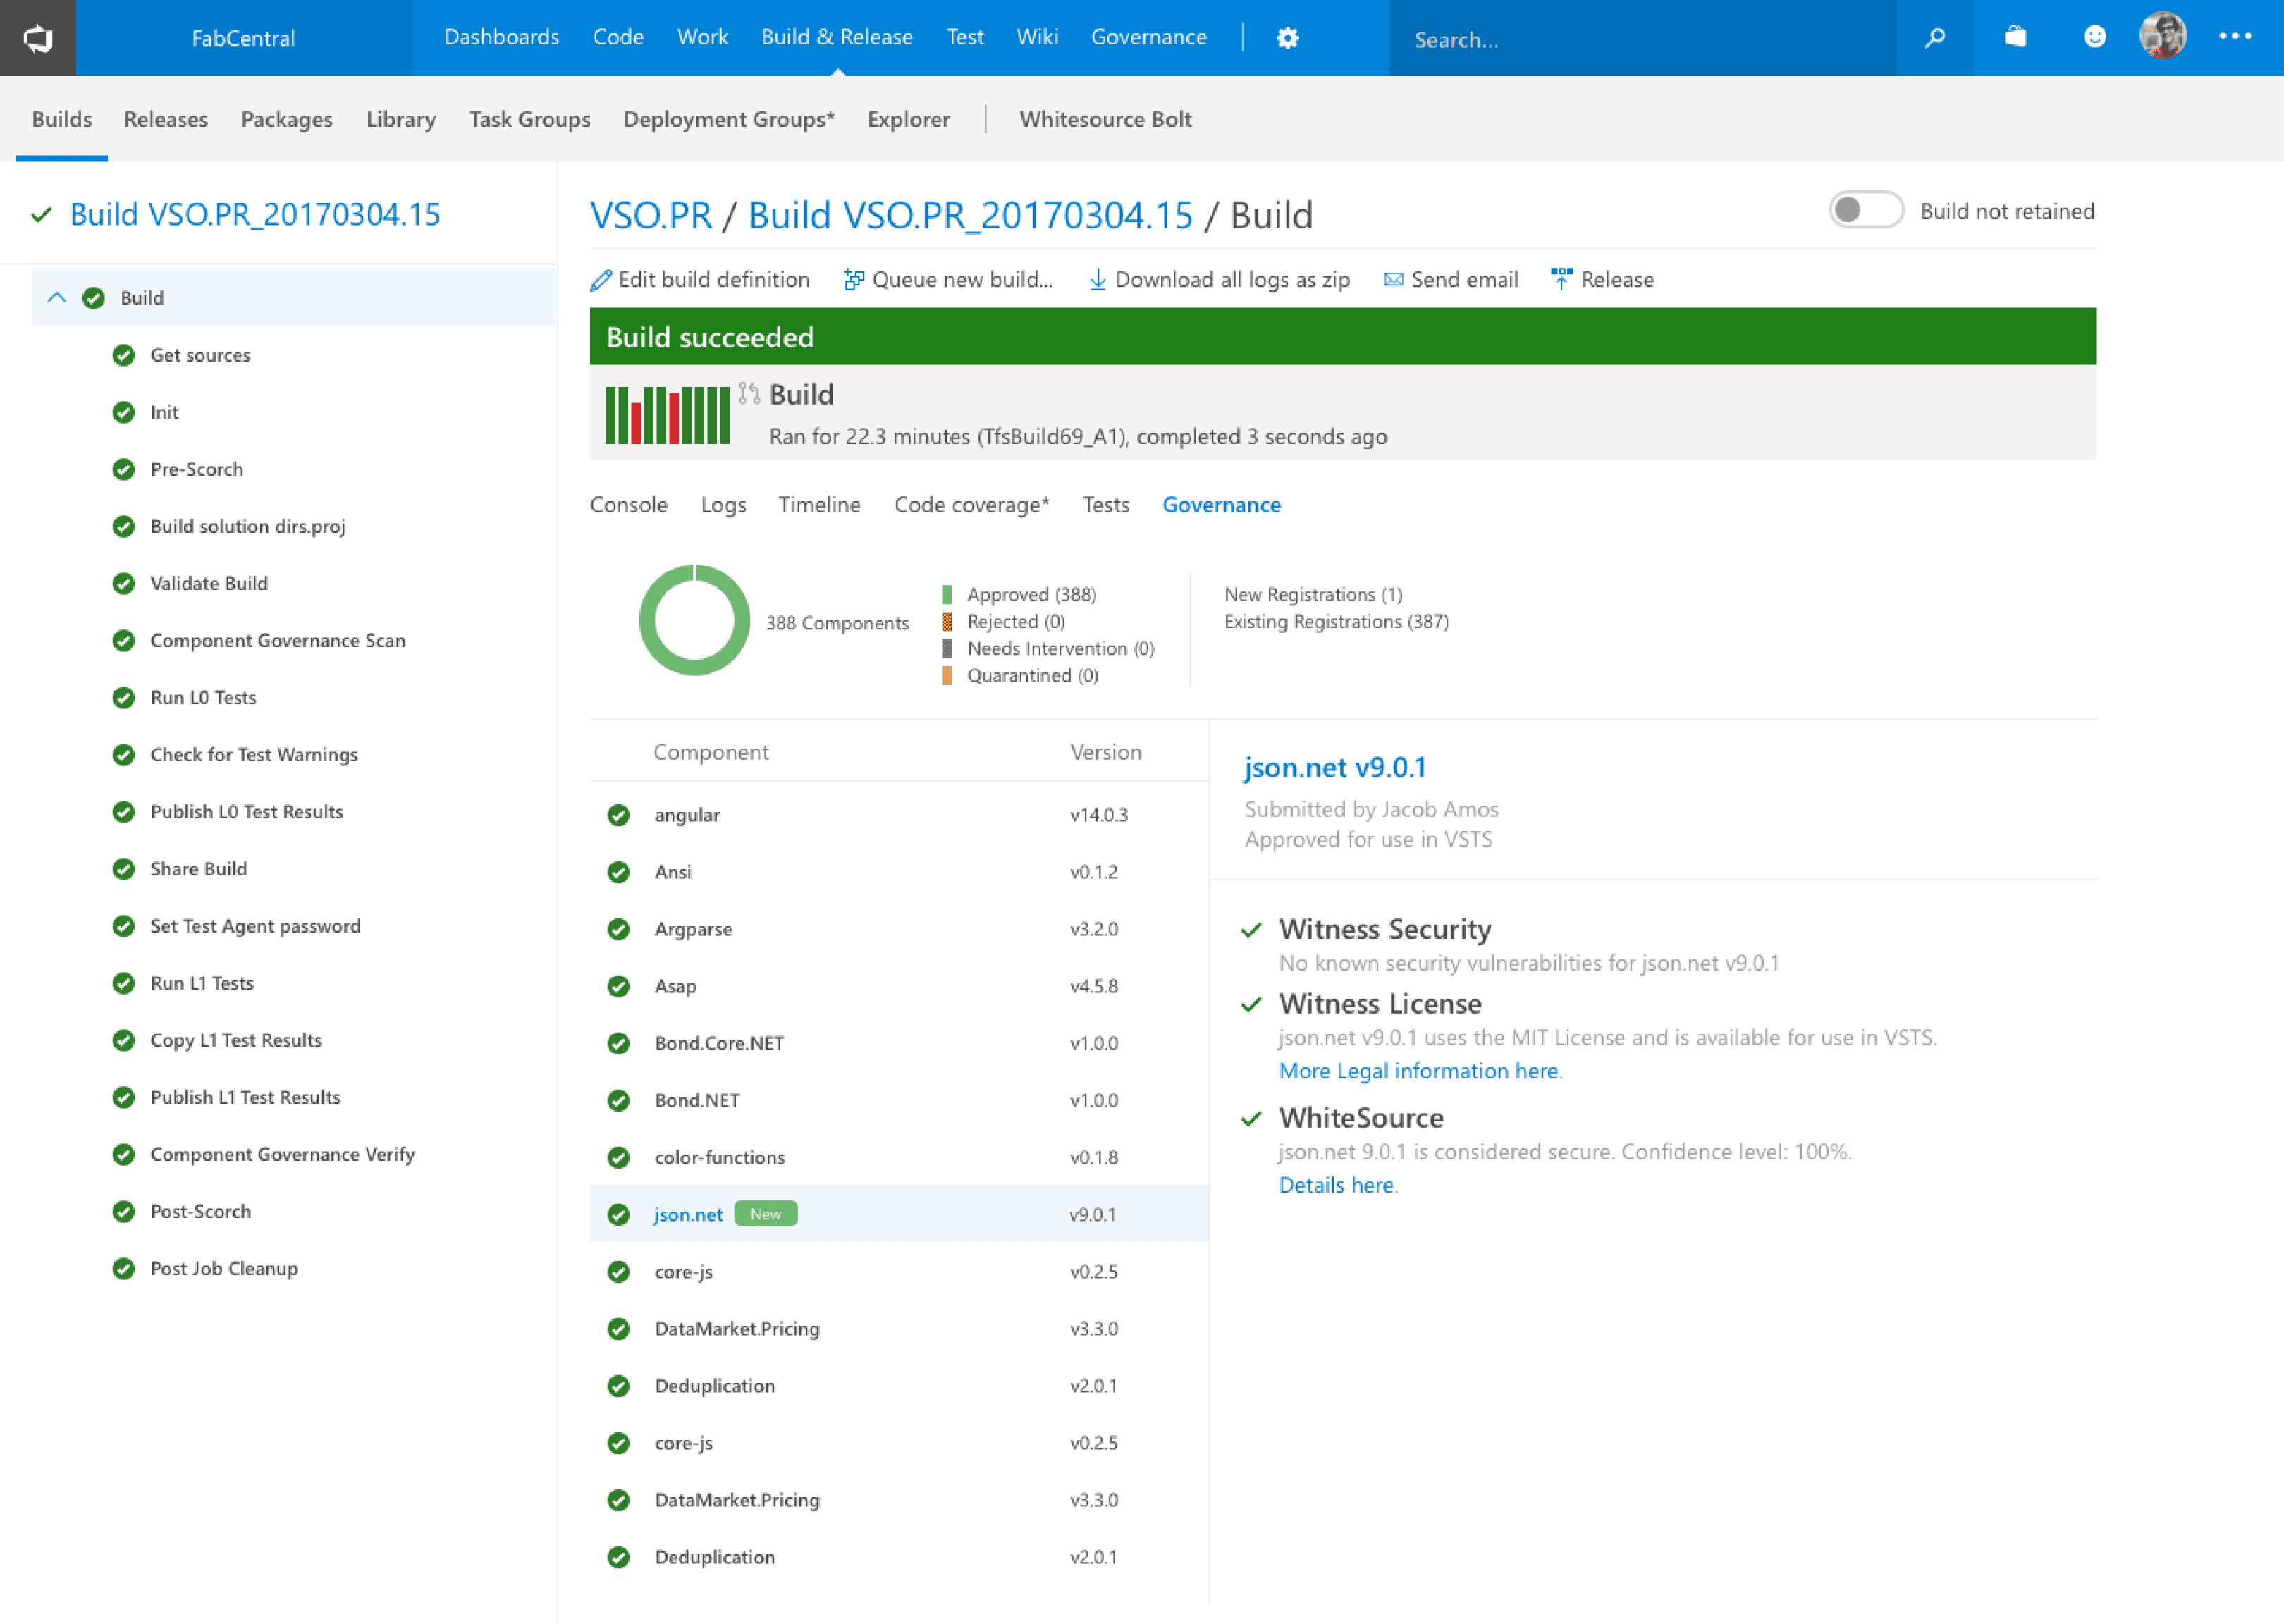Open the Wiki hub
2284x1624 pixels.
coord(1037,37)
